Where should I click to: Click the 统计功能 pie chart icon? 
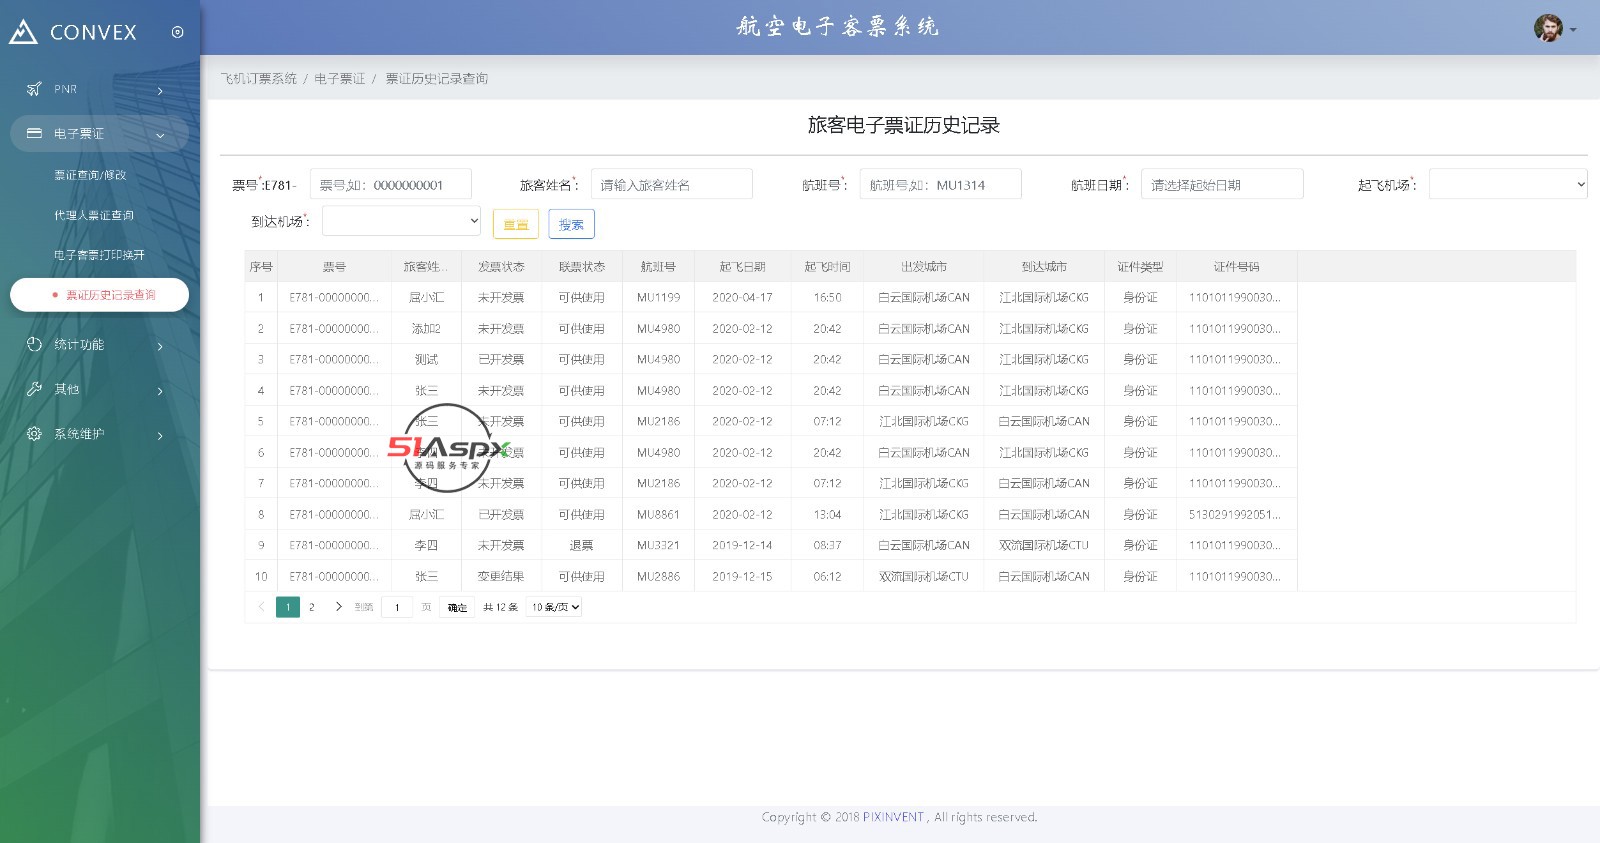coord(34,344)
